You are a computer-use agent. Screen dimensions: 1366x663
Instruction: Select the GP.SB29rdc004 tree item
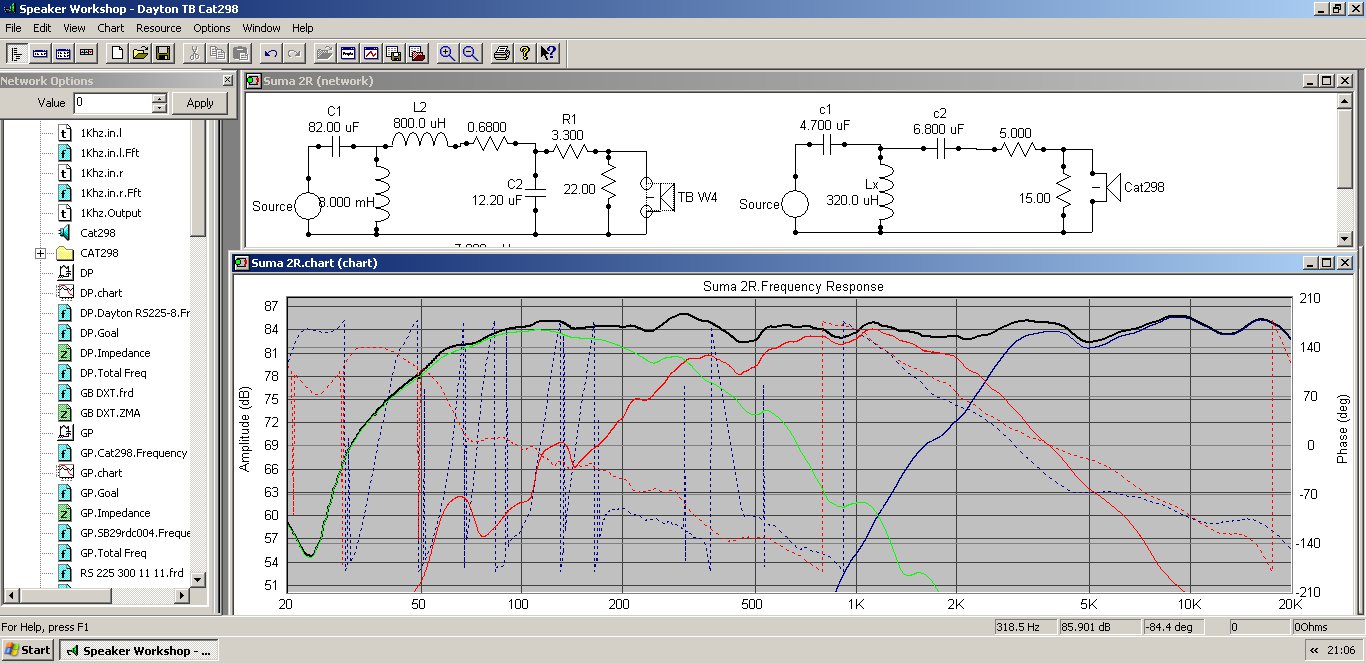click(x=135, y=533)
